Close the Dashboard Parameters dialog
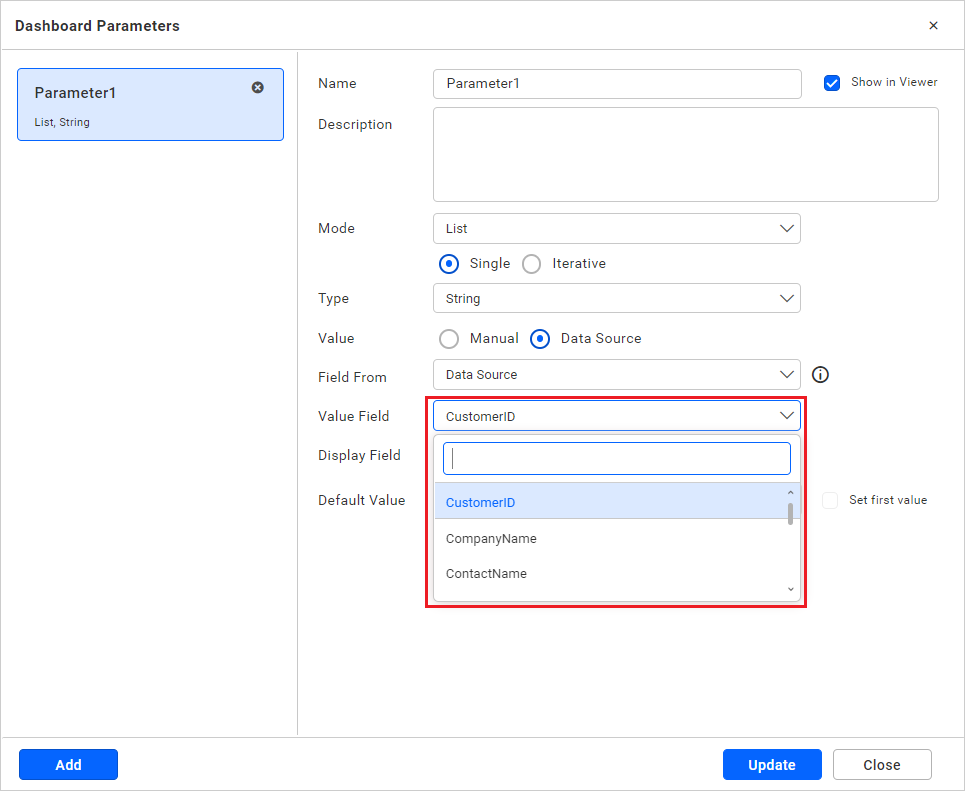The height and width of the screenshot is (791, 965). 933,25
